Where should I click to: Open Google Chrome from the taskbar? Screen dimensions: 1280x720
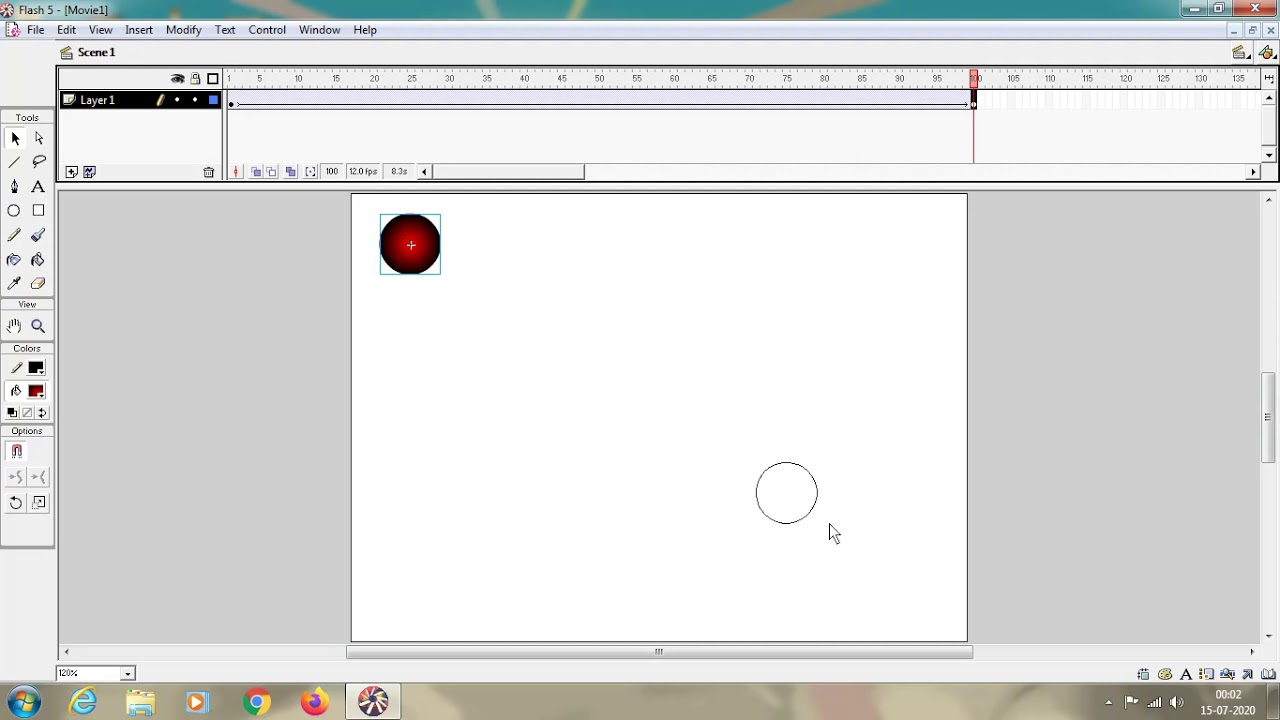pos(257,702)
